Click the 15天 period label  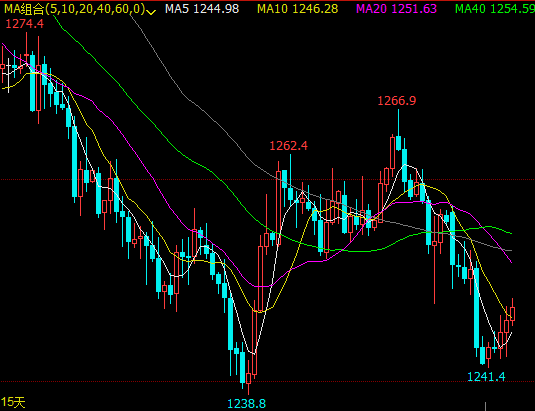click(x=13, y=402)
